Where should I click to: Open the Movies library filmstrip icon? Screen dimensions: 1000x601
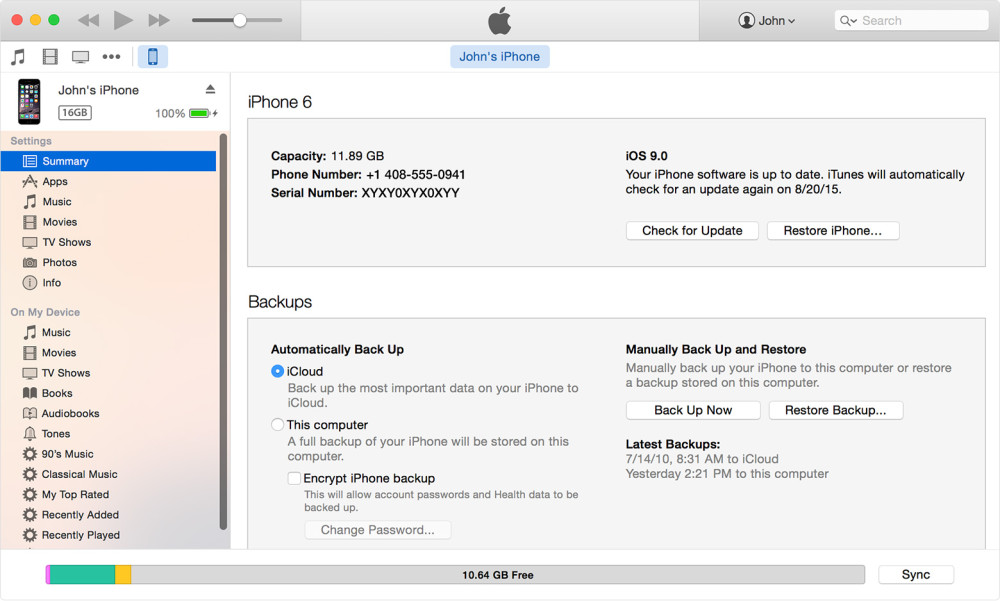click(x=50, y=57)
